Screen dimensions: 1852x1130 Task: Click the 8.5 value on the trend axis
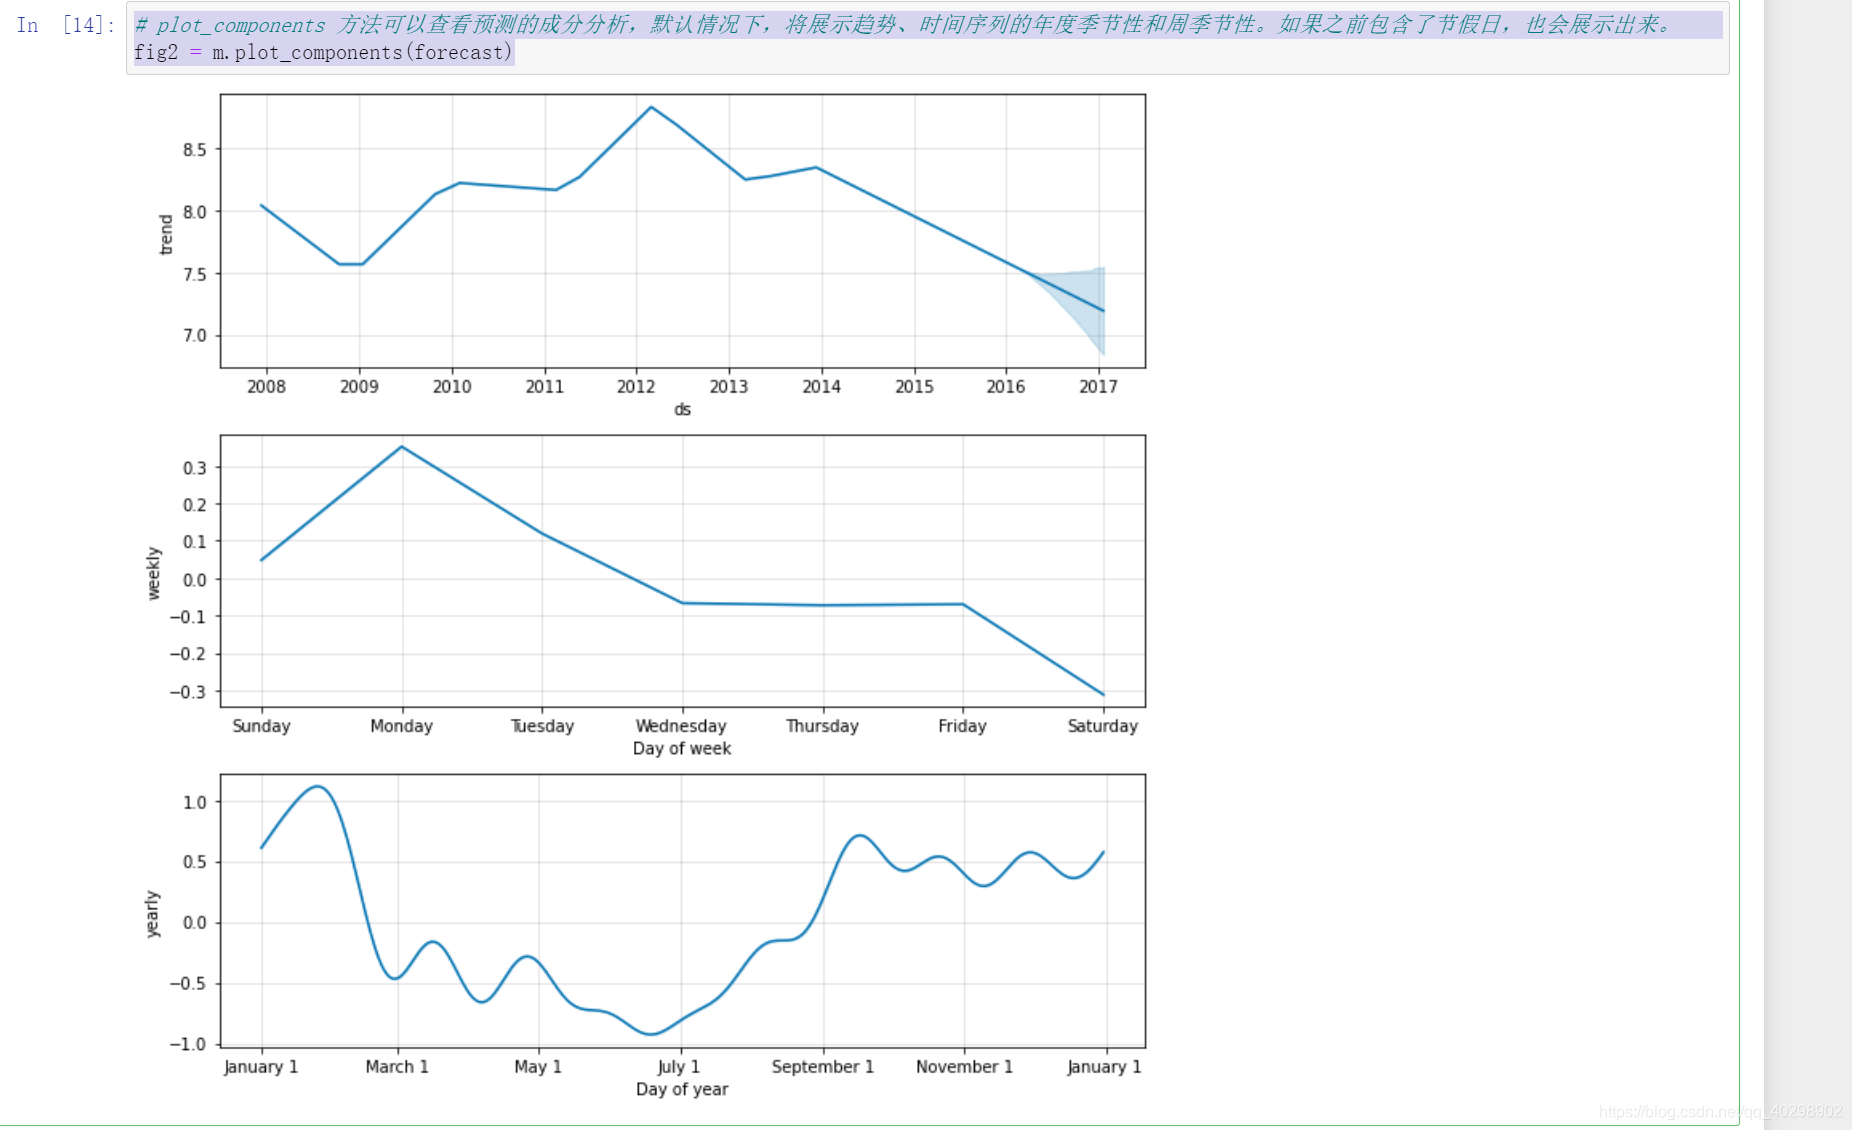195,150
